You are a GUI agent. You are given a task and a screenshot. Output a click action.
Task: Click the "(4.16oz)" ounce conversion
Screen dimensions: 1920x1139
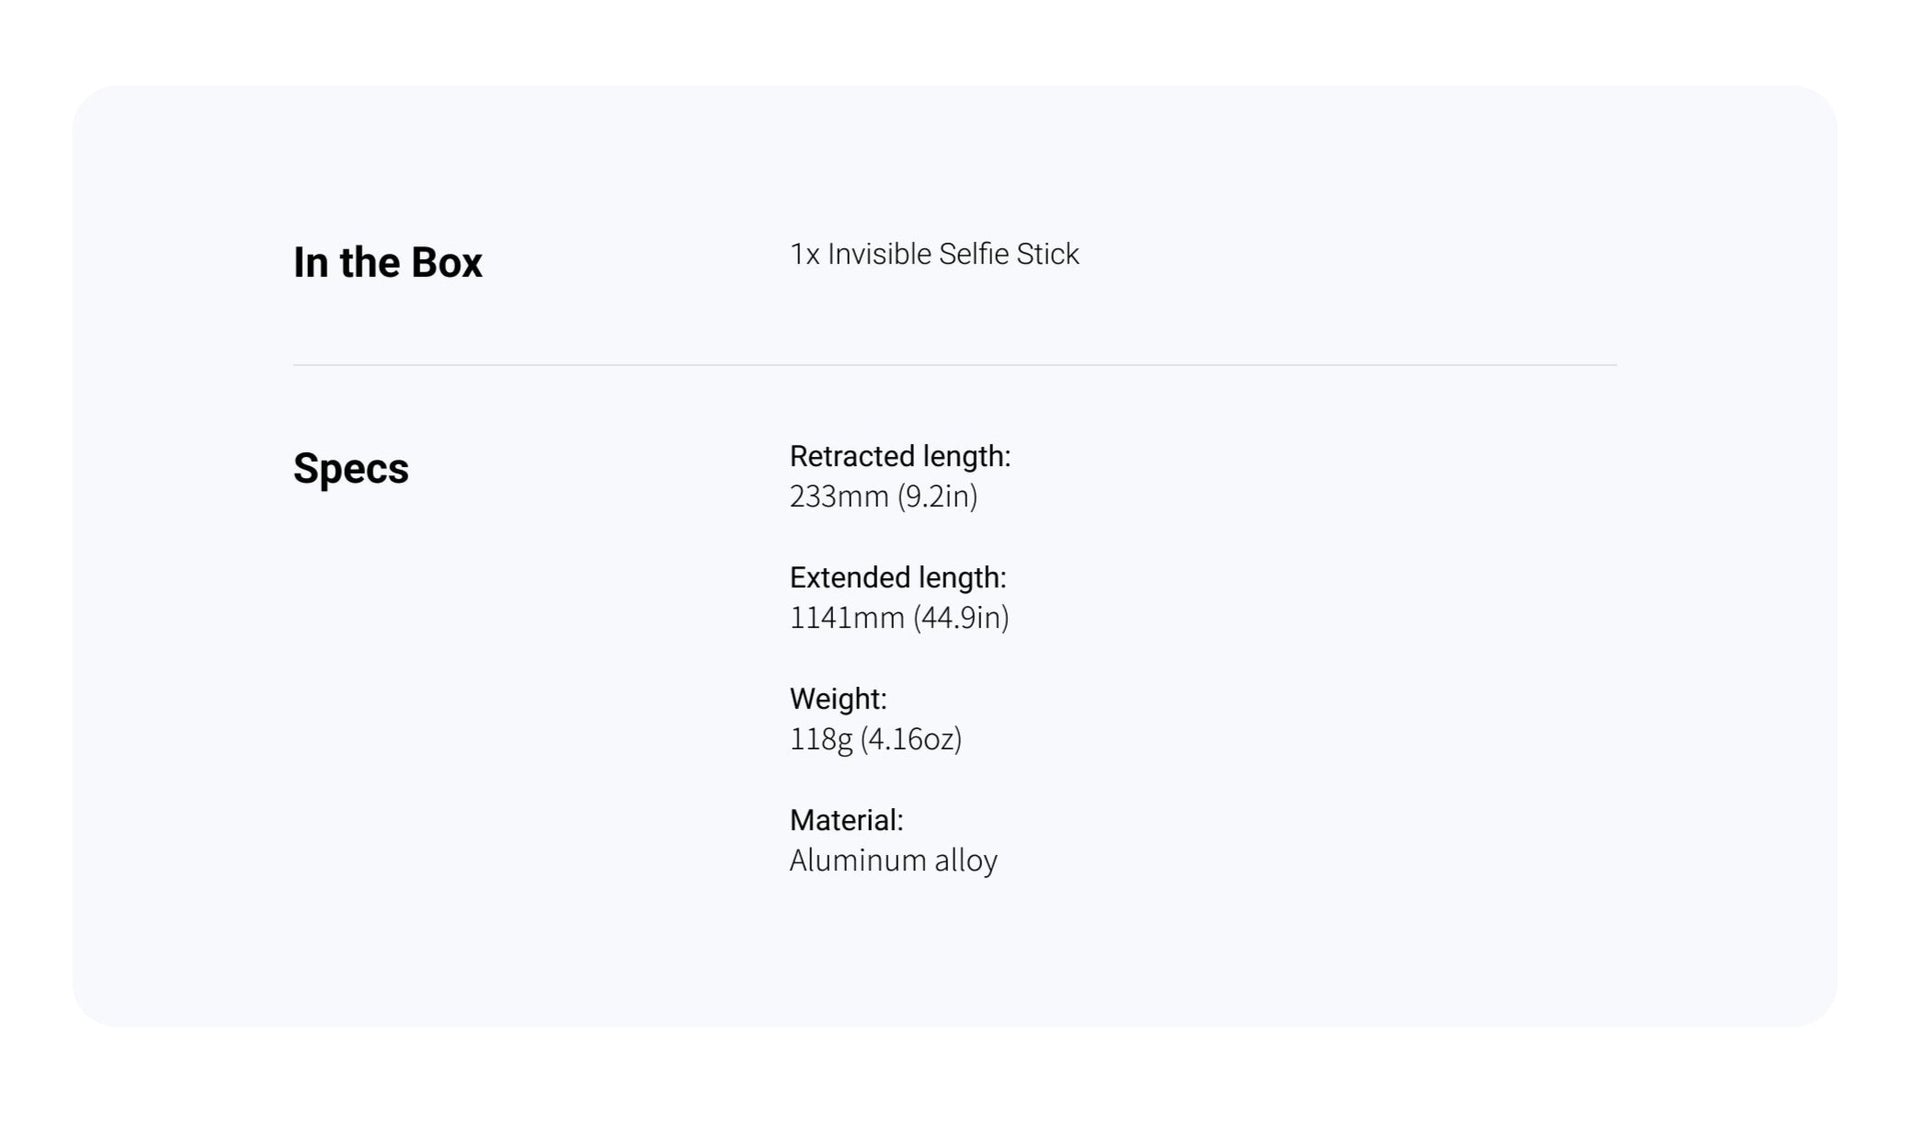[911, 740]
